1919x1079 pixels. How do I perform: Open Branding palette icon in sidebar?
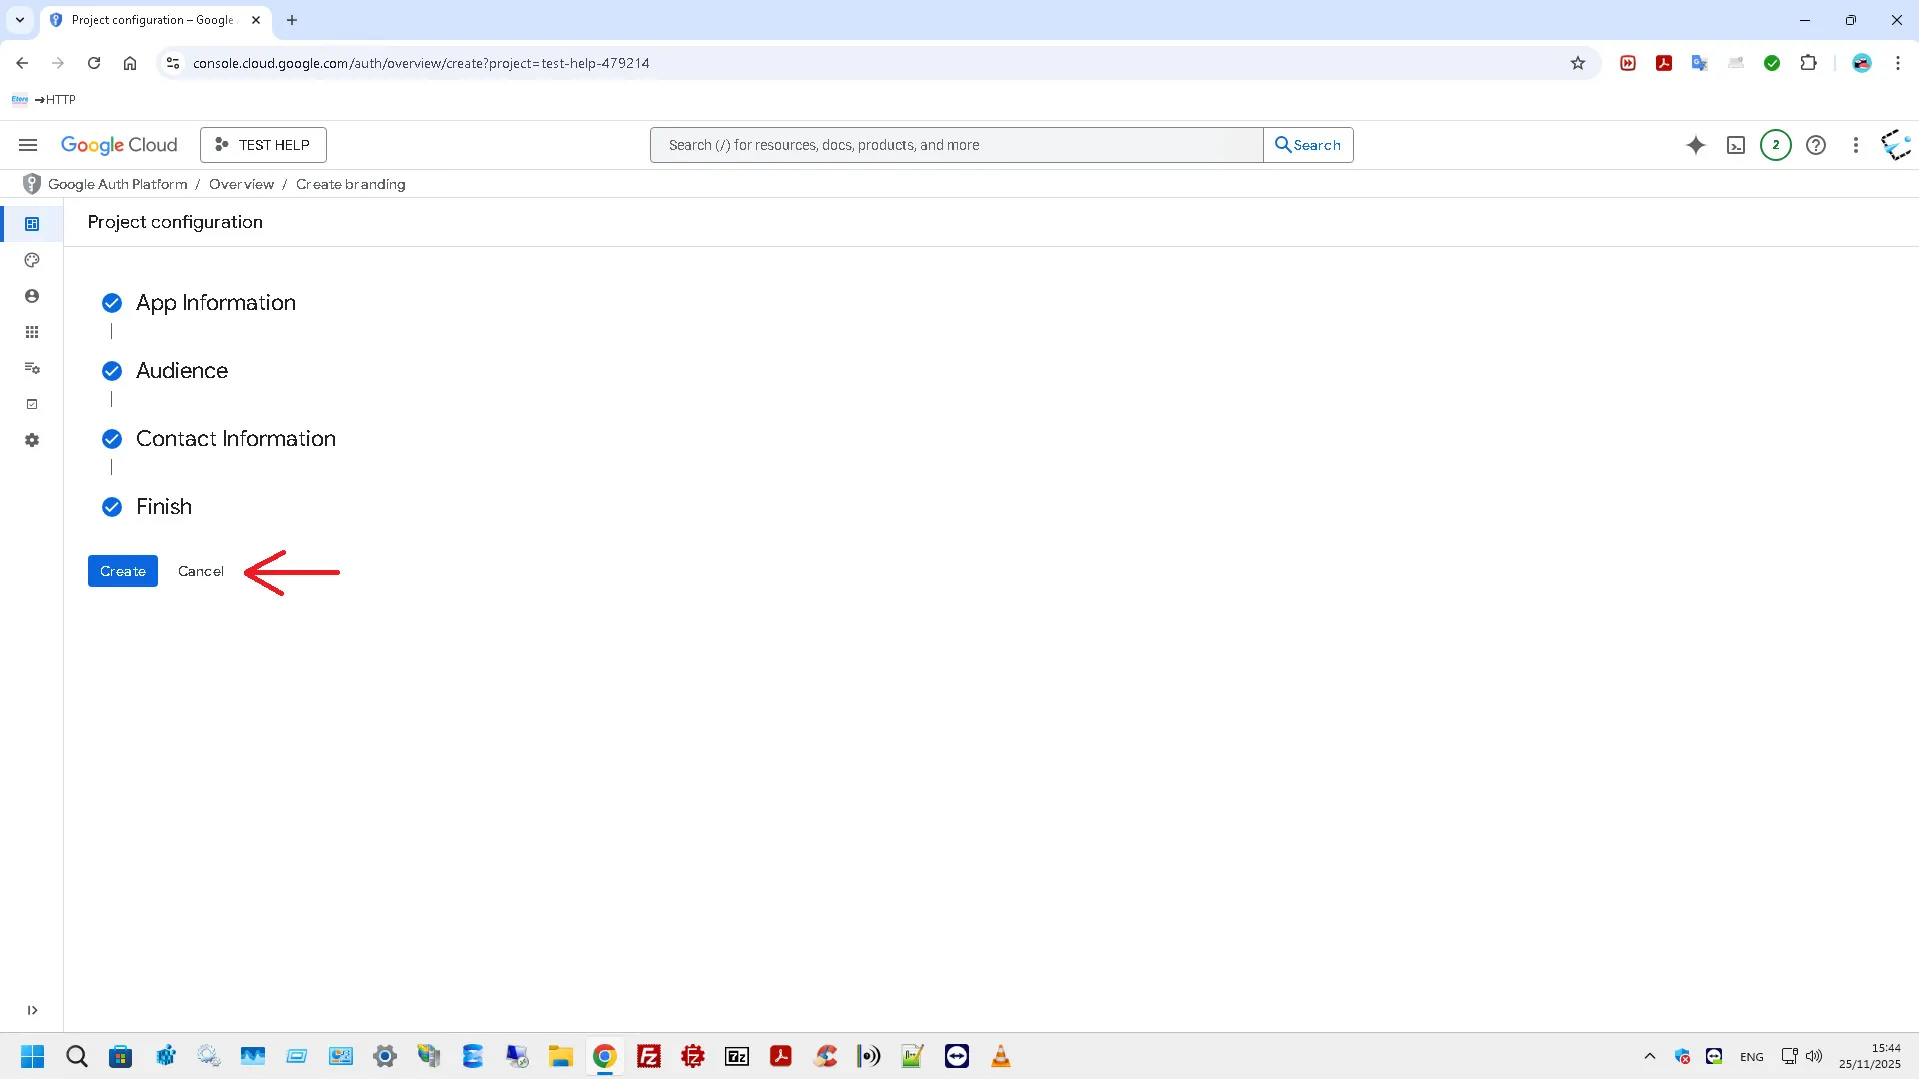click(x=32, y=260)
